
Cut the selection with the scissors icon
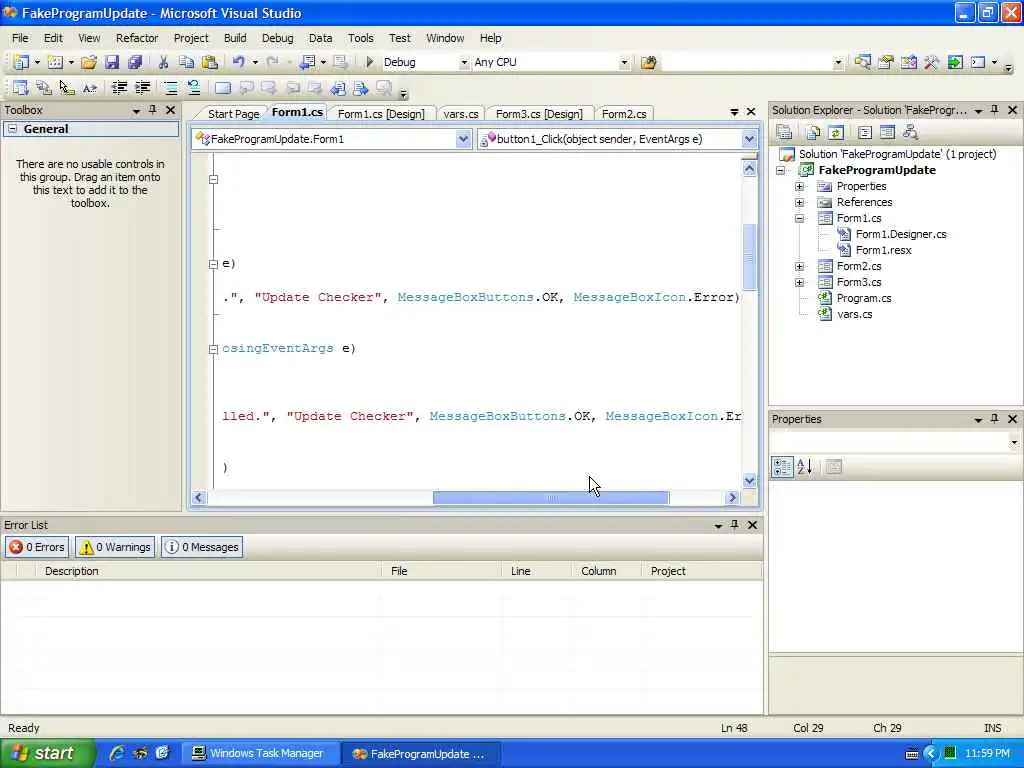click(163, 62)
